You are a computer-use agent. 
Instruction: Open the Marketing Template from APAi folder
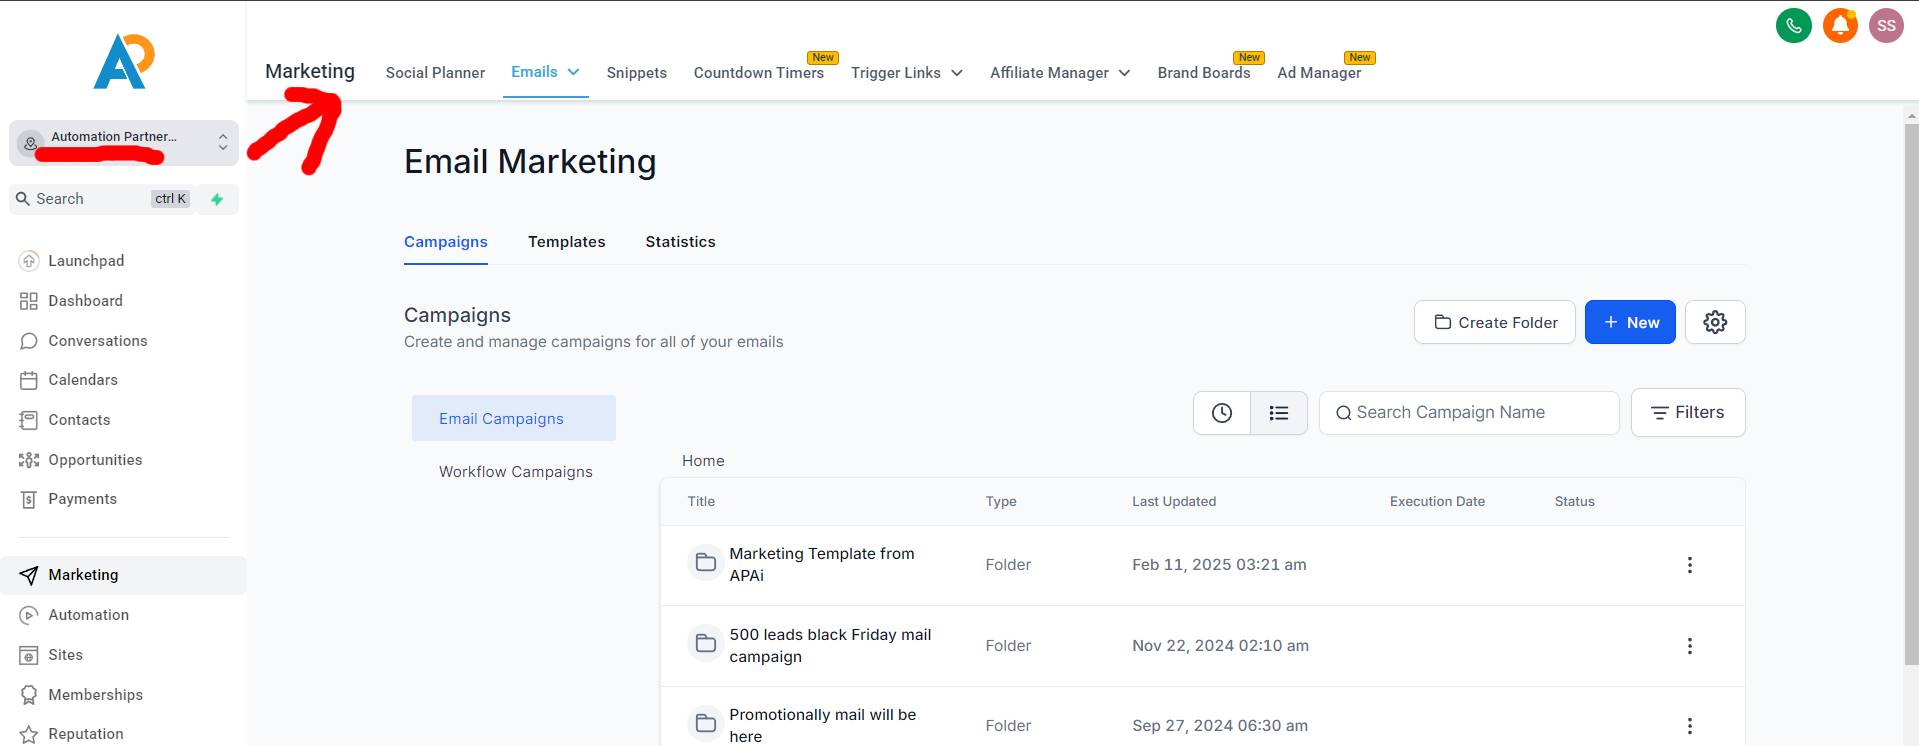(x=821, y=564)
